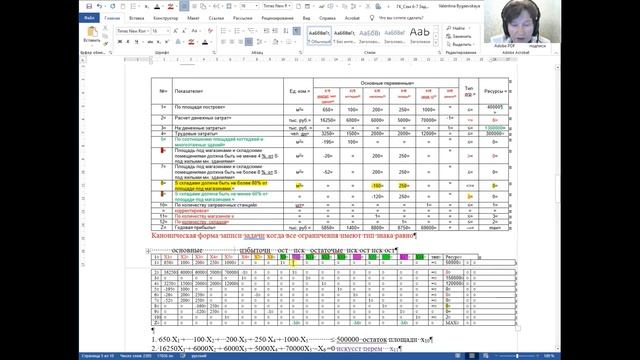Open the table move handle above the lower table

click(x=148, y=251)
